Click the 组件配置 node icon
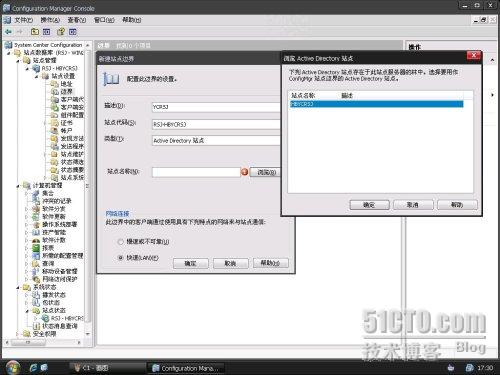This screenshot has height=375, width=500. [55, 115]
